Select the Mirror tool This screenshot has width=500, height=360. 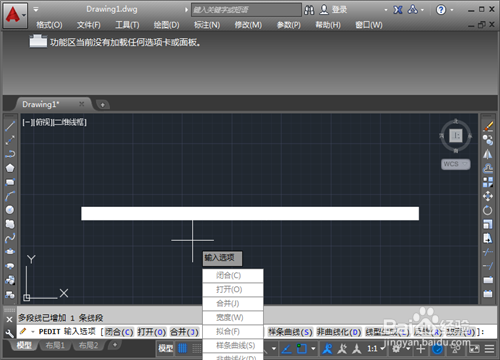[488, 154]
